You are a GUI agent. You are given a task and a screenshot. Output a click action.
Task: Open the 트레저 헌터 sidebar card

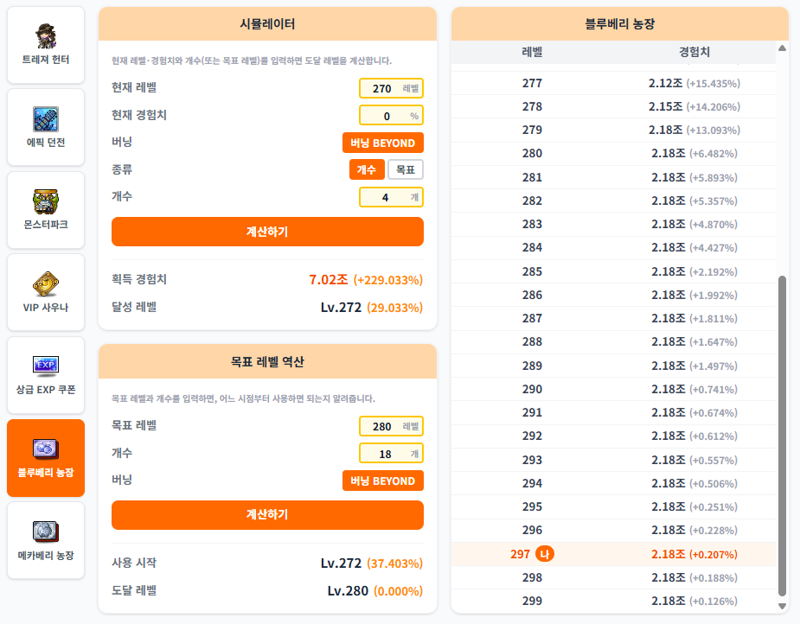46,45
